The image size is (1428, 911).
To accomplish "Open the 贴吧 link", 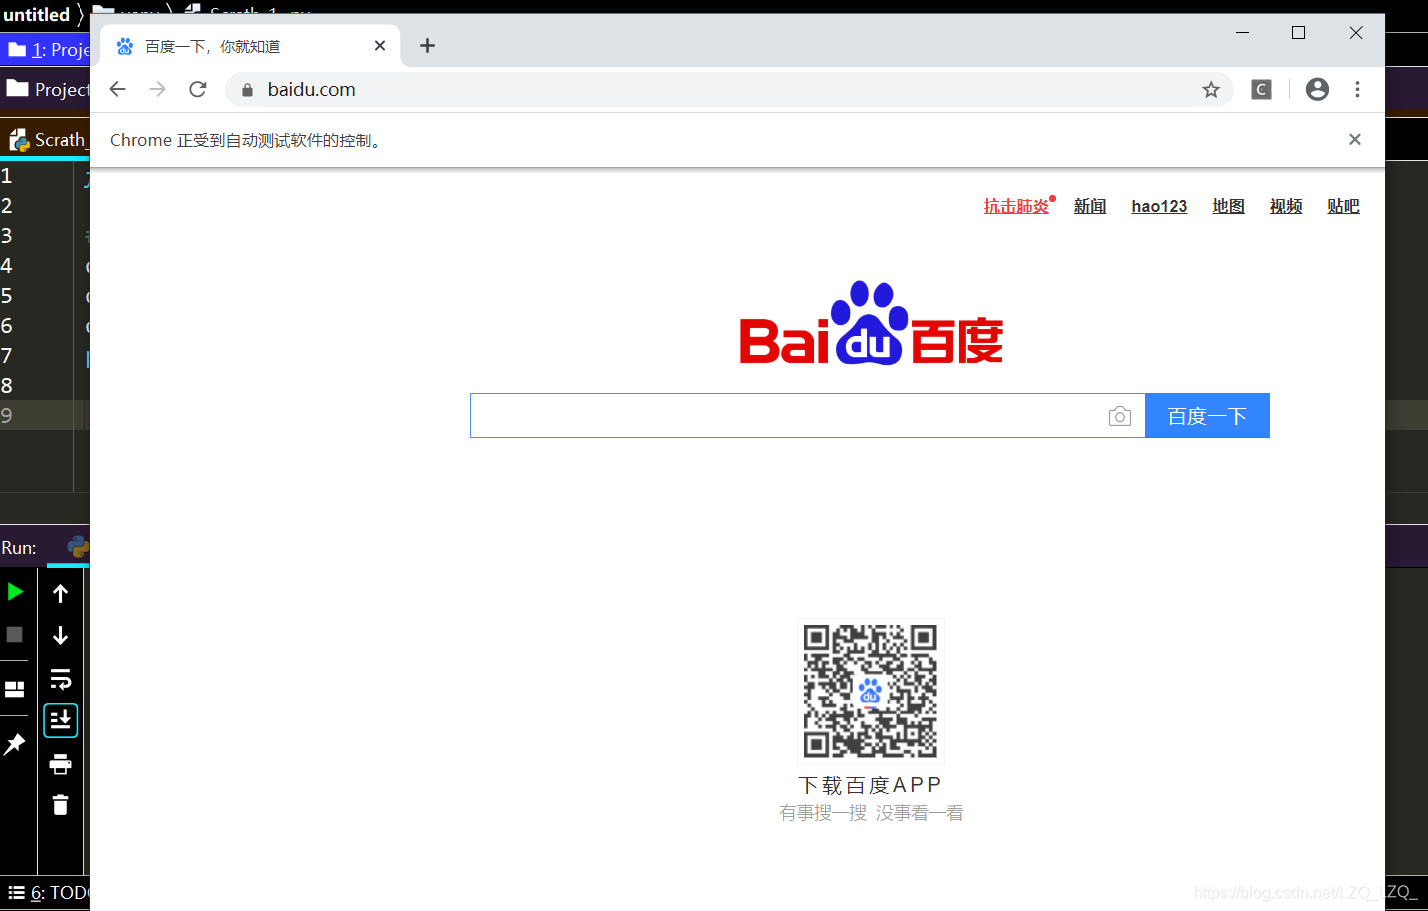I will [x=1343, y=206].
